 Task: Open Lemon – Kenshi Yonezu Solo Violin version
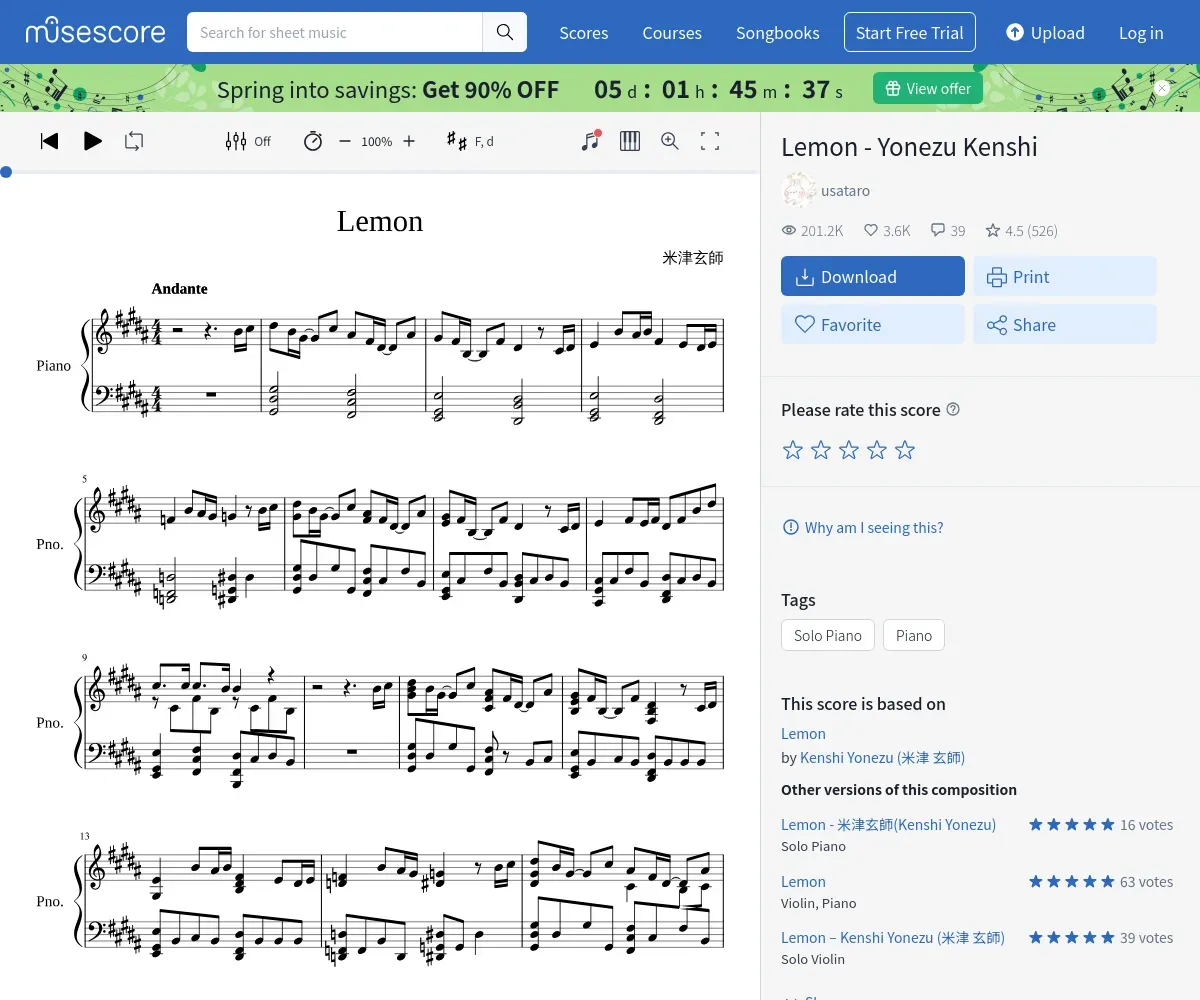pos(892,937)
